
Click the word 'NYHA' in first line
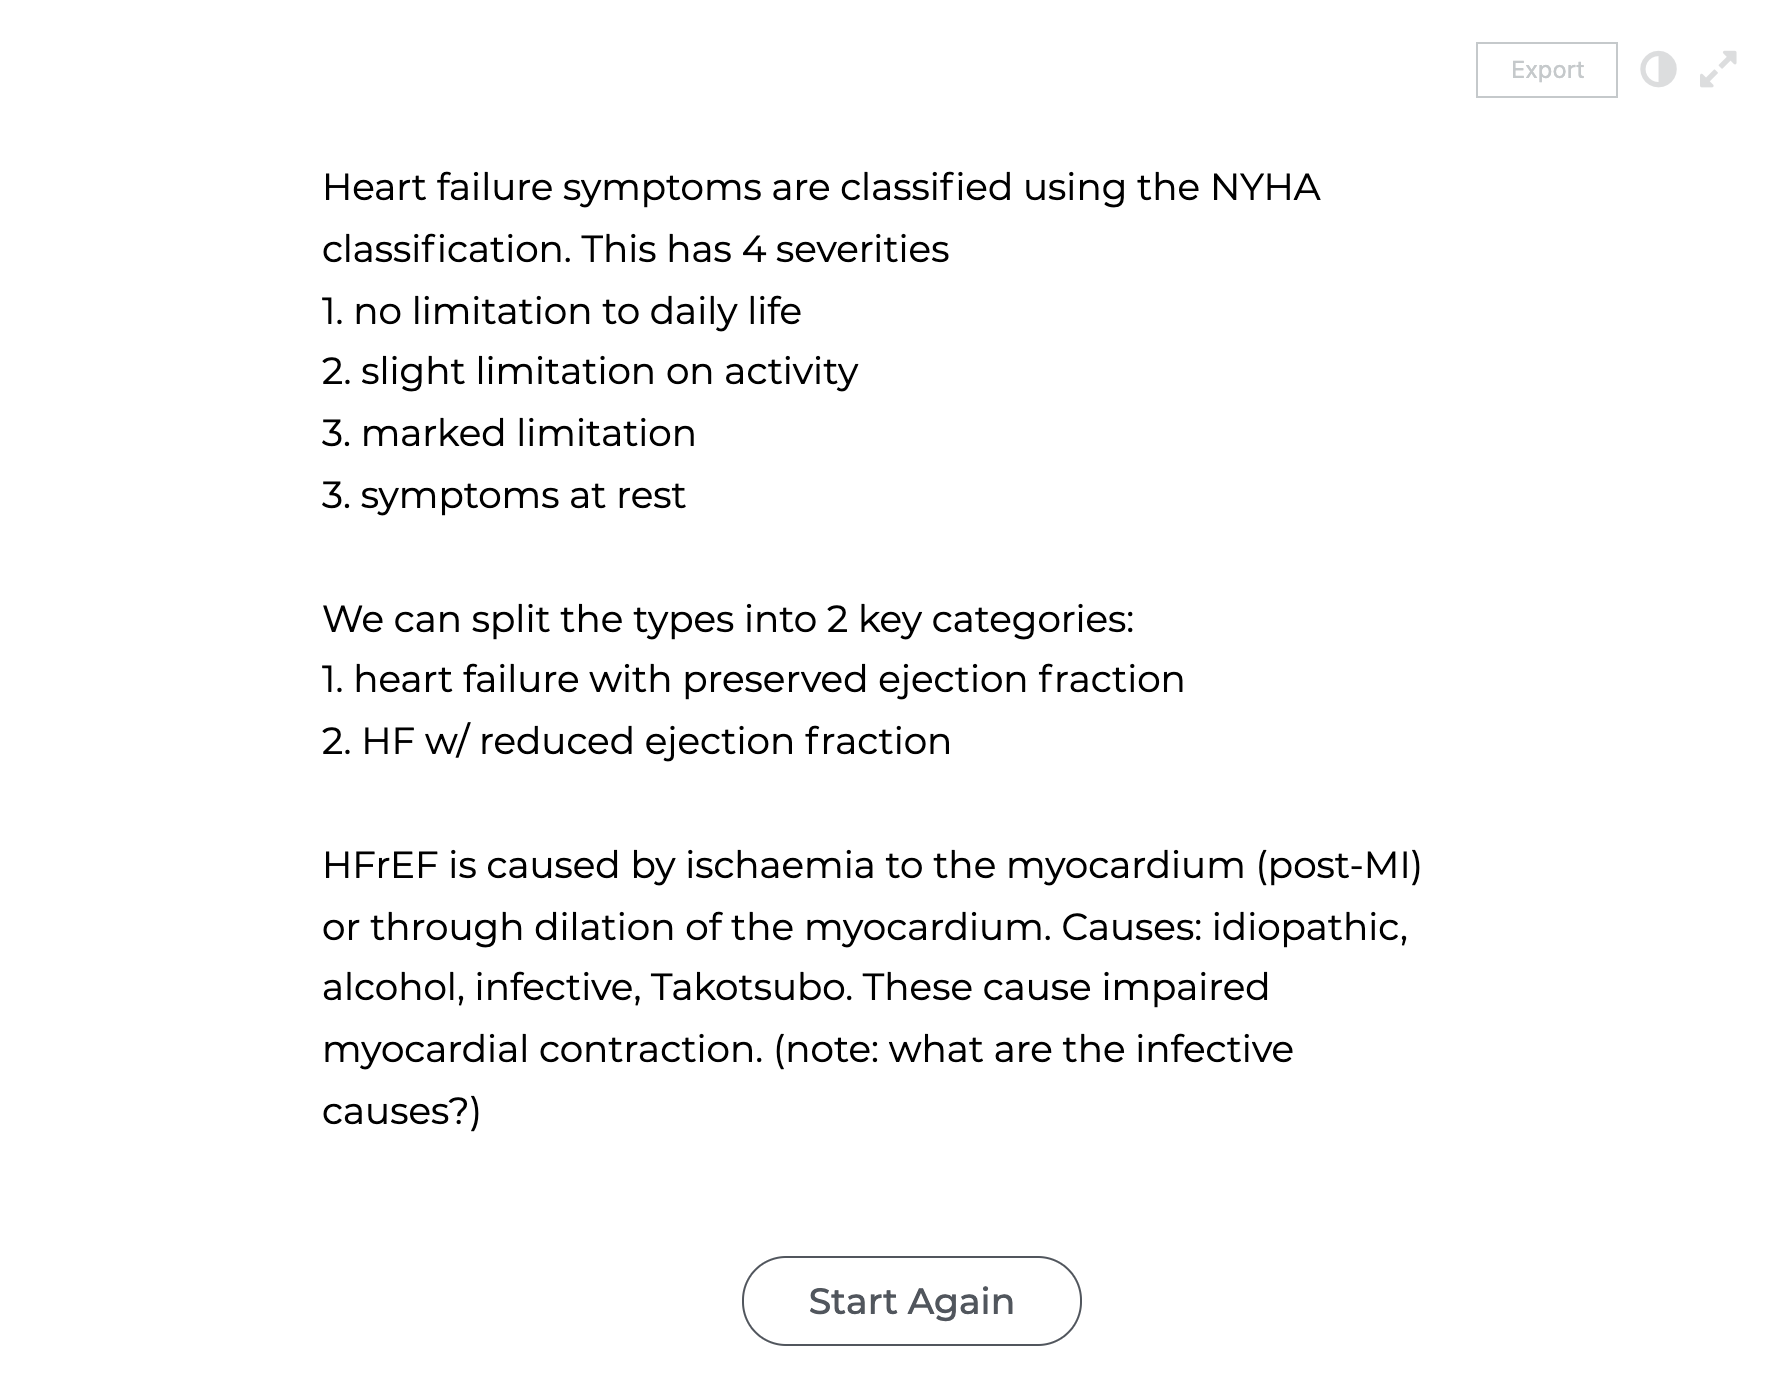pos(1265,188)
